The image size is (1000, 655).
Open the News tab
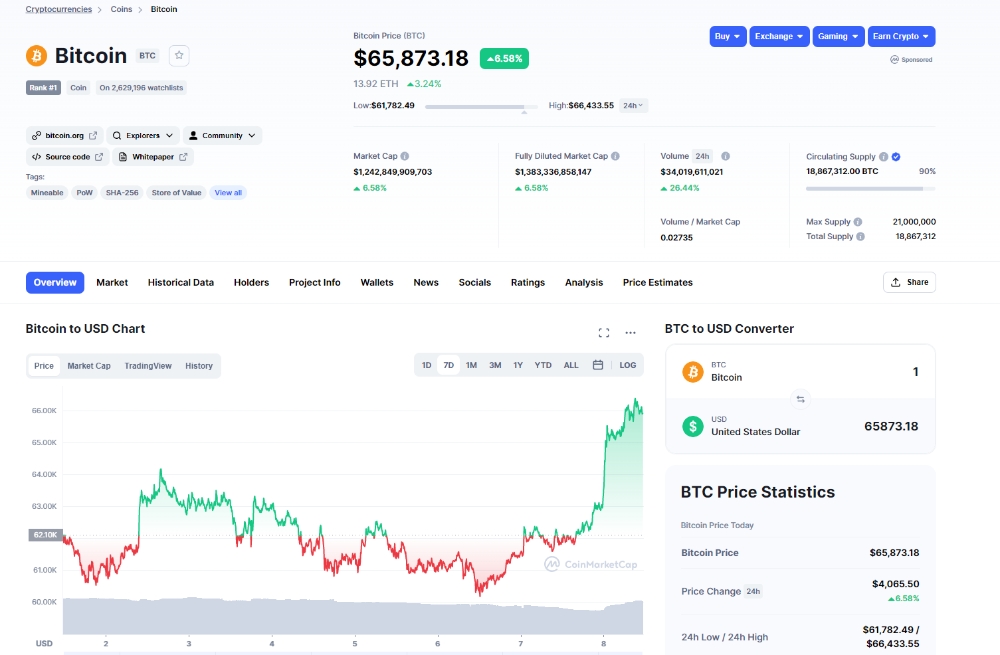[x=426, y=283]
